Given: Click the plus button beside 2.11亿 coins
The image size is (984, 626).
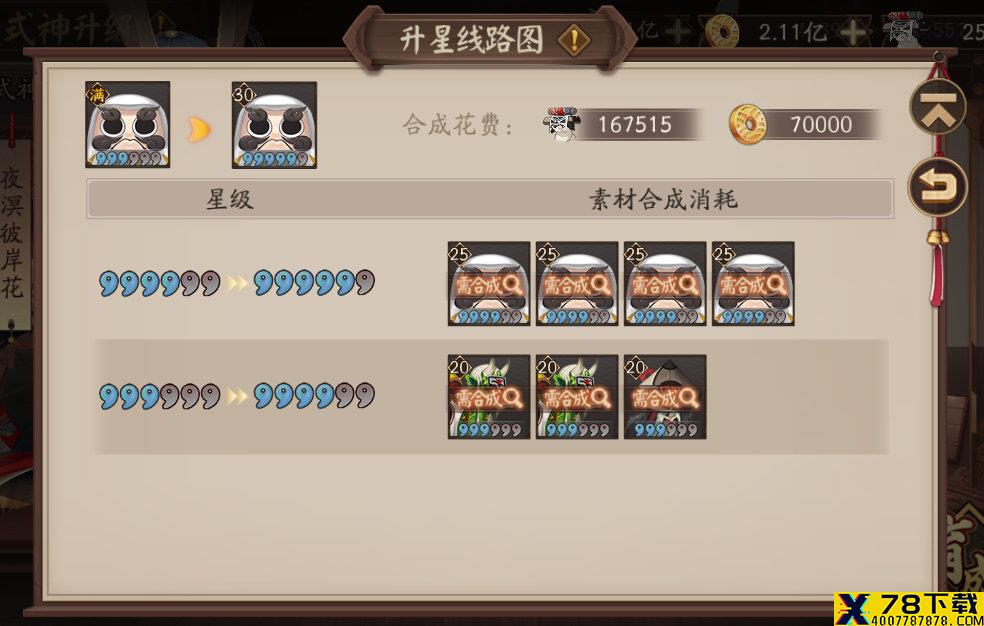Looking at the screenshot, I should click(x=852, y=31).
